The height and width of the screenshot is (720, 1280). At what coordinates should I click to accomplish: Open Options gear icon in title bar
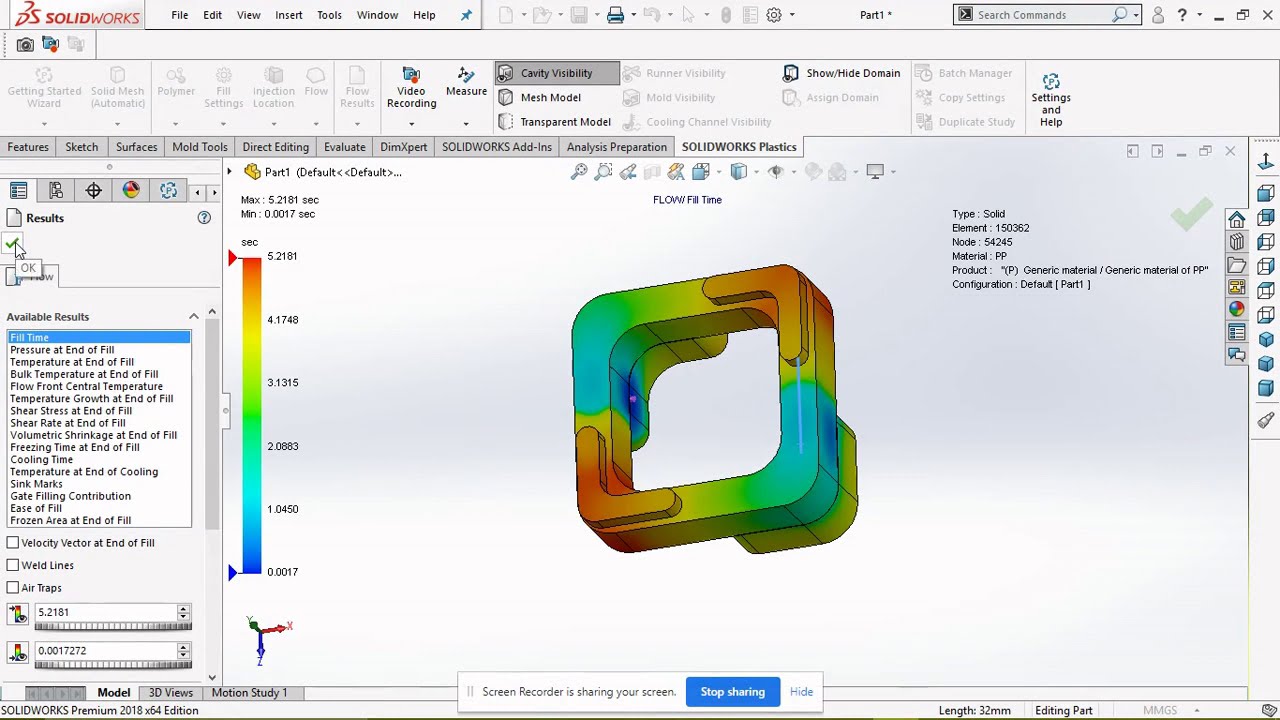pyautogui.click(x=773, y=15)
